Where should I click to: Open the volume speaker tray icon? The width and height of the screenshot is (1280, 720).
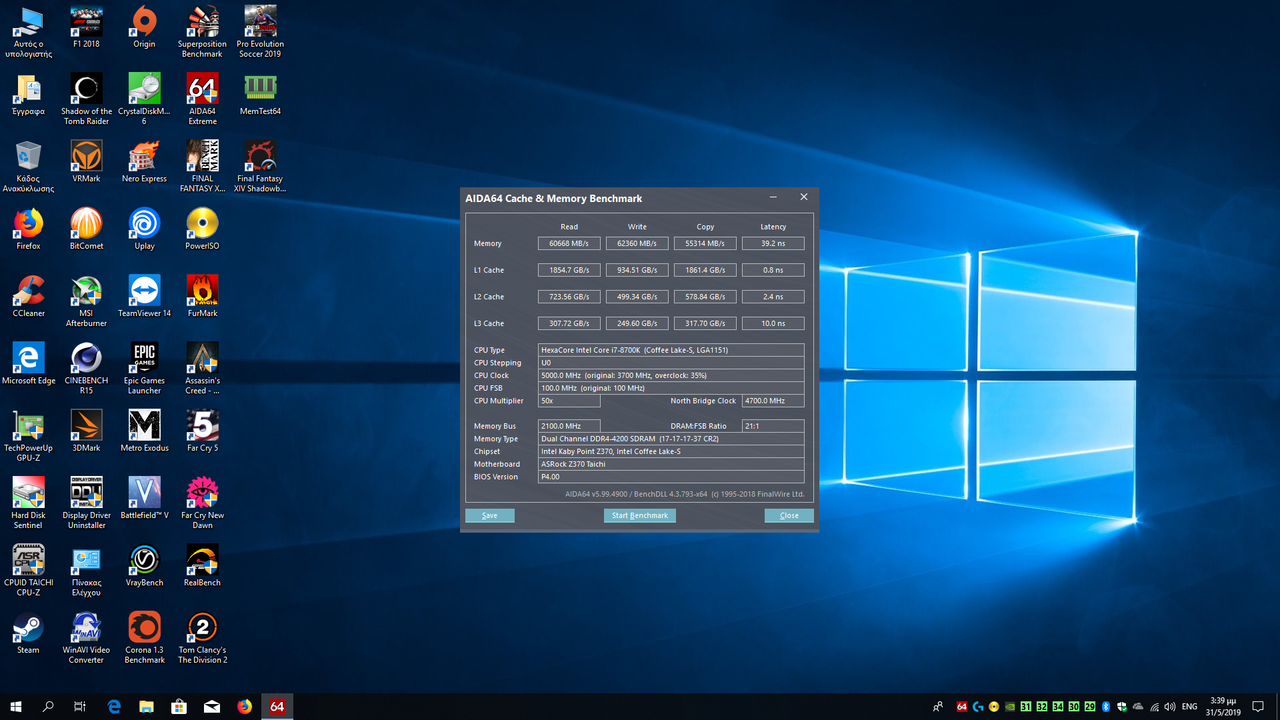pyautogui.click(x=1170, y=707)
